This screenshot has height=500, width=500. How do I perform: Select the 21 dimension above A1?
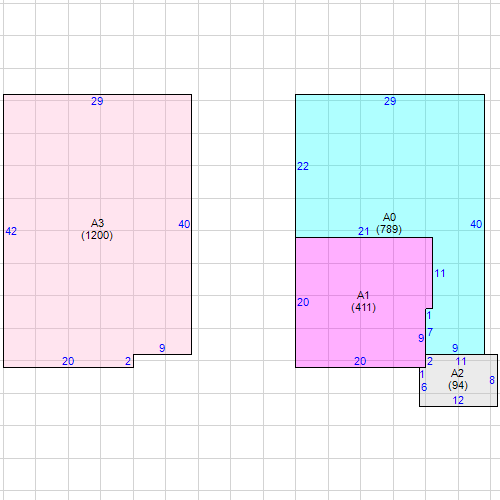pos(363,231)
